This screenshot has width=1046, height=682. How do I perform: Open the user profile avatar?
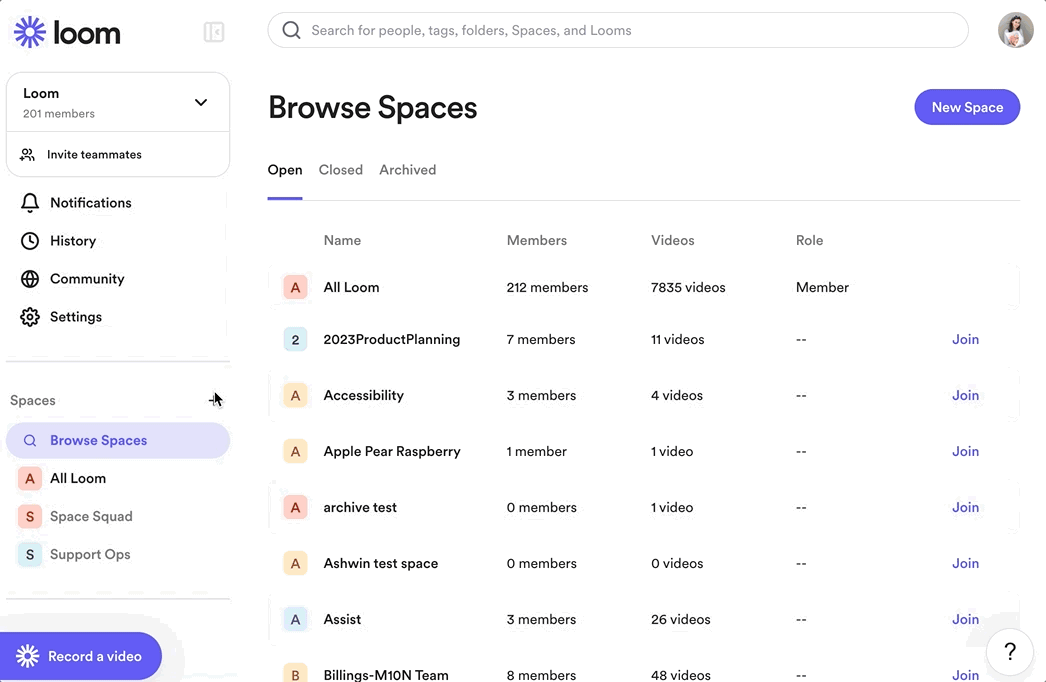tap(1015, 30)
